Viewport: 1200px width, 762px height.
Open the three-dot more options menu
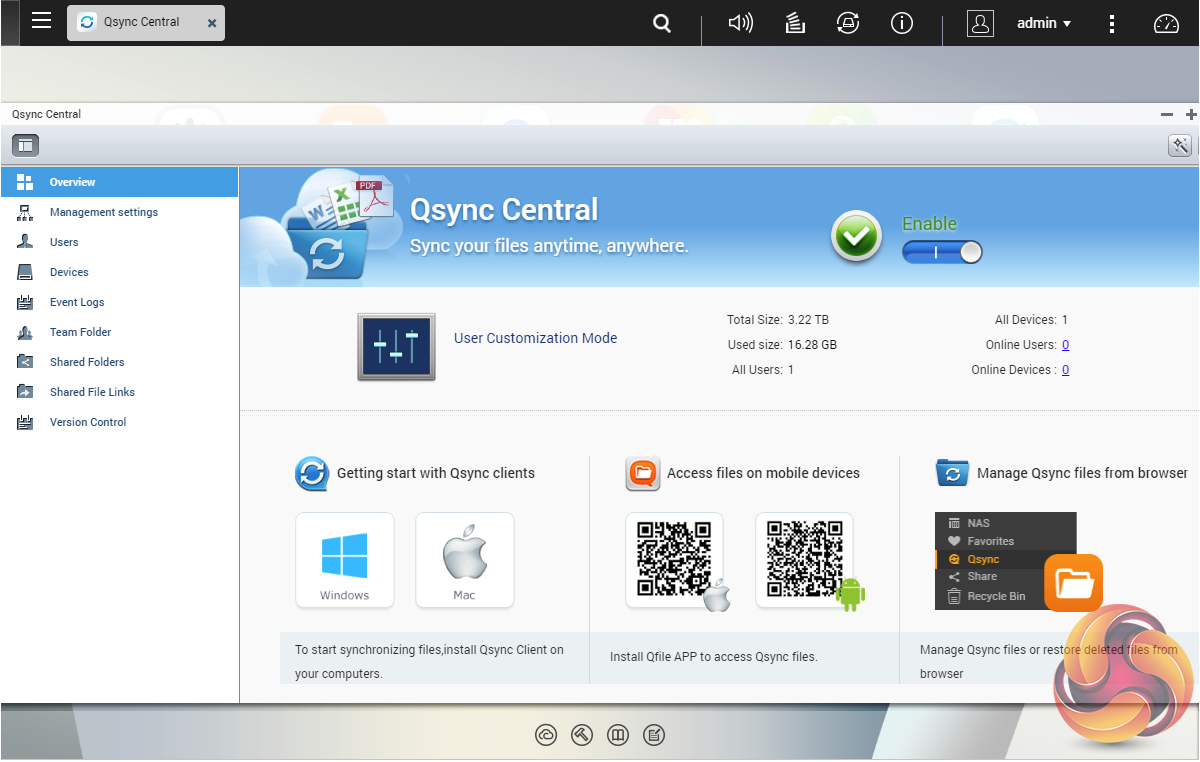point(1112,23)
